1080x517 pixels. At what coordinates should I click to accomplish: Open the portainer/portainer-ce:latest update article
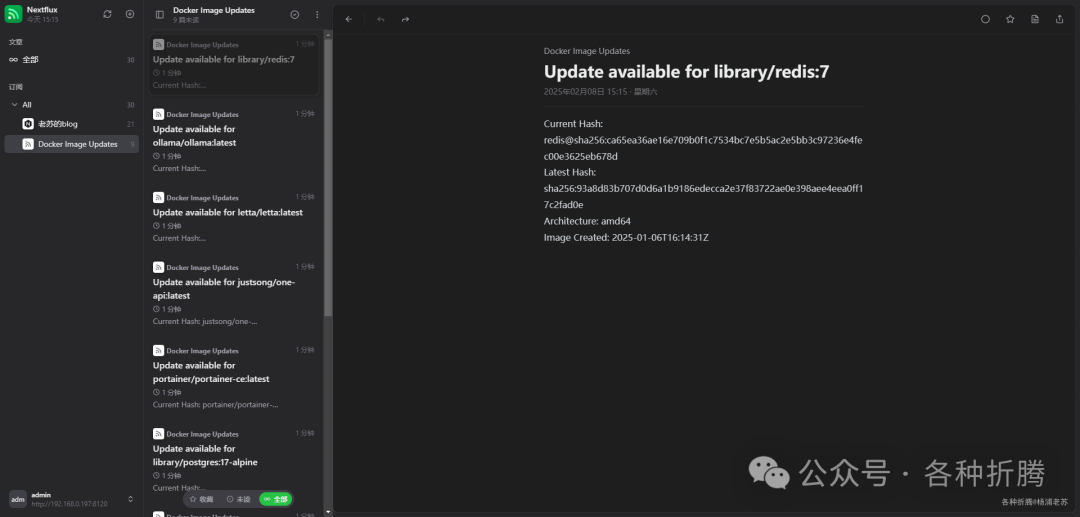coord(233,377)
